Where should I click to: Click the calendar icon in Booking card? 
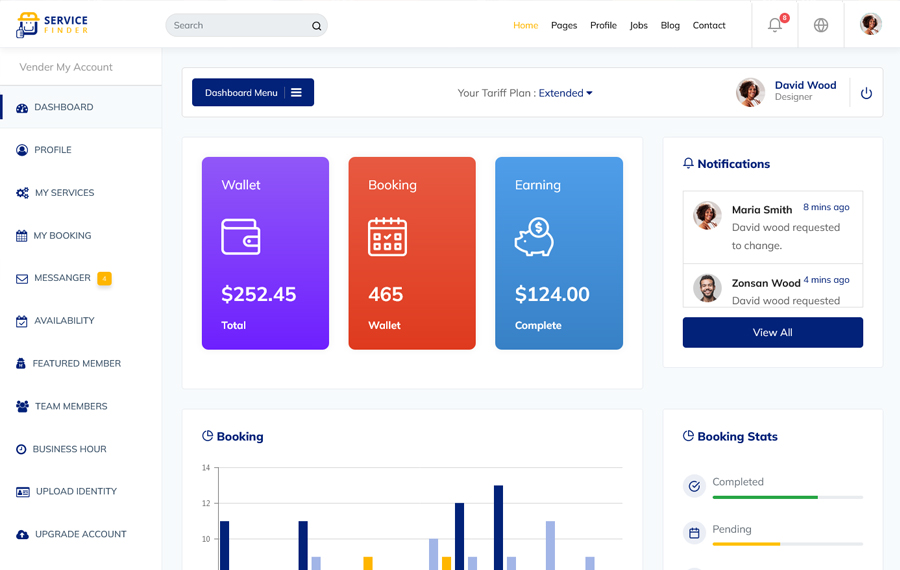pos(387,237)
